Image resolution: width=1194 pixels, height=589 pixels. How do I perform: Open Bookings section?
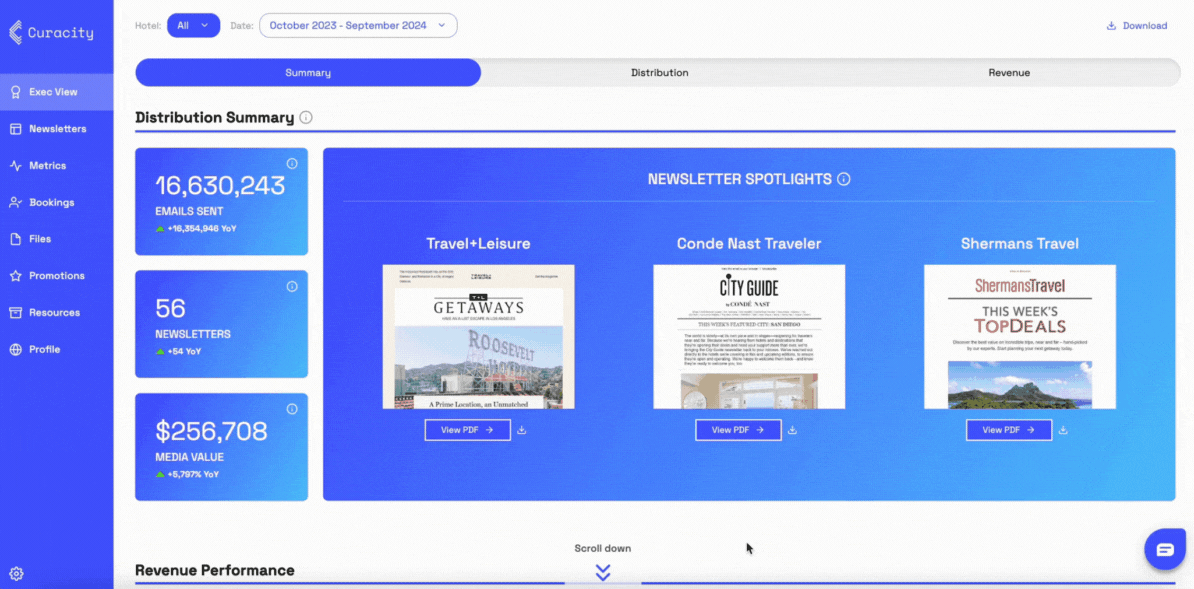[x=56, y=203]
